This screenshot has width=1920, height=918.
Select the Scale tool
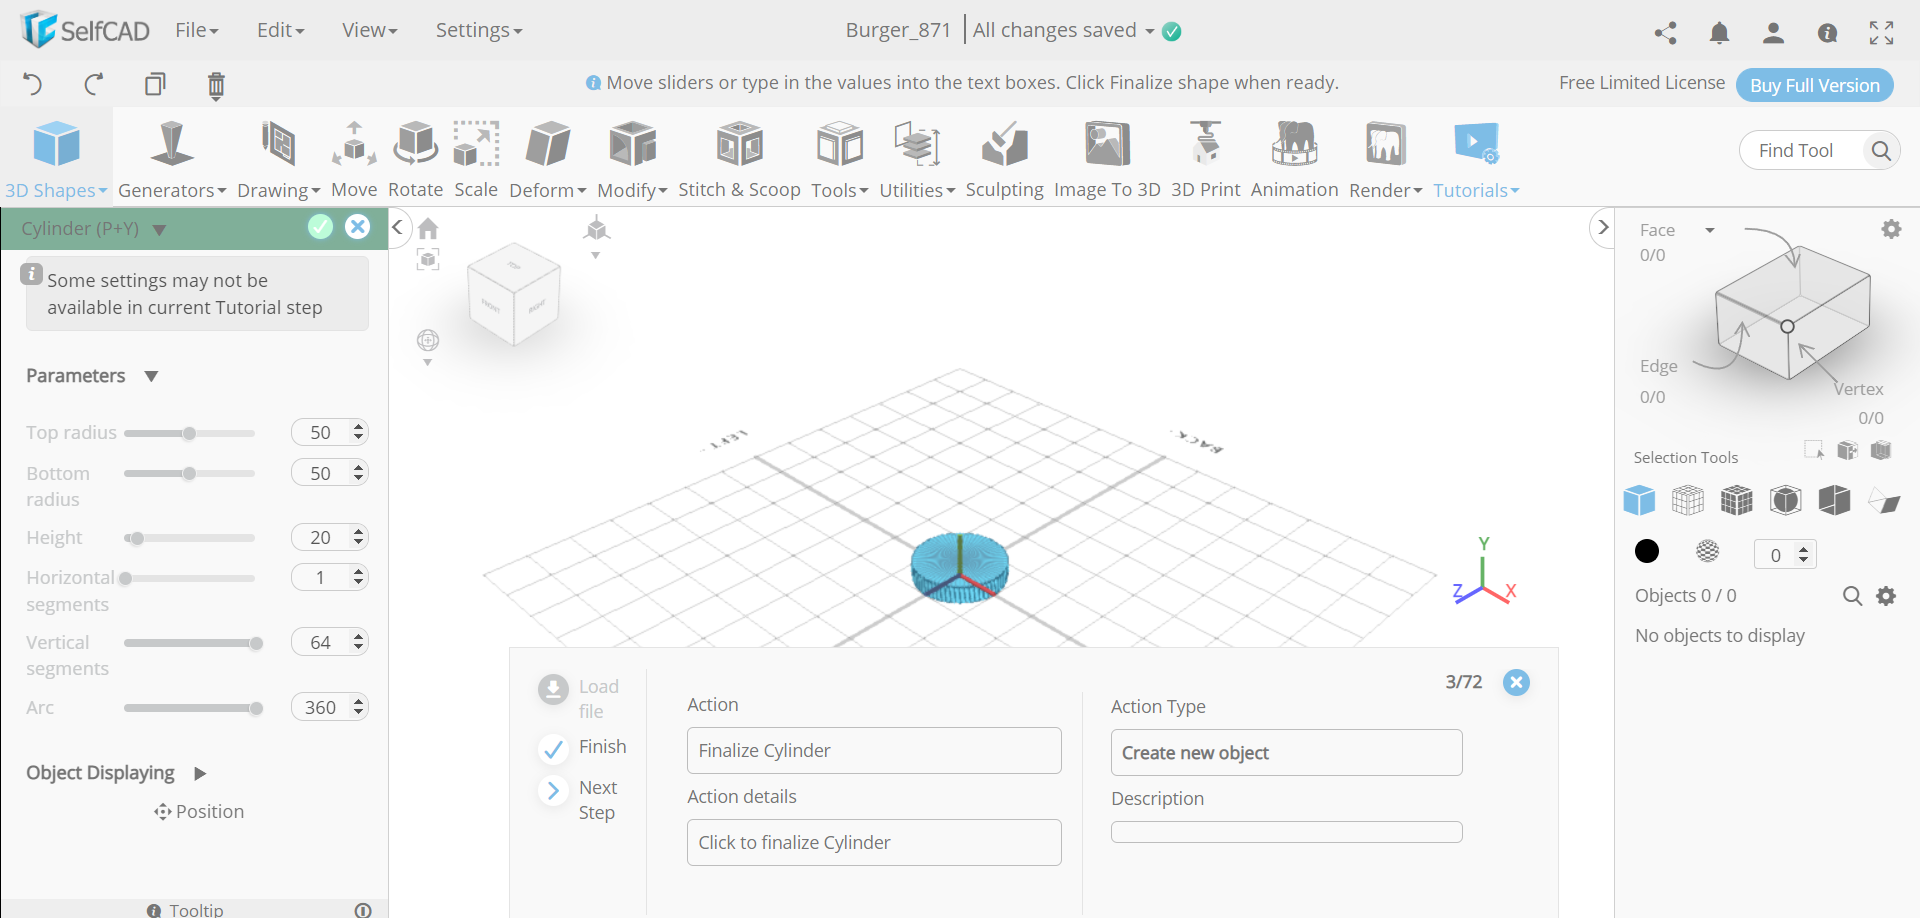coord(476,160)
